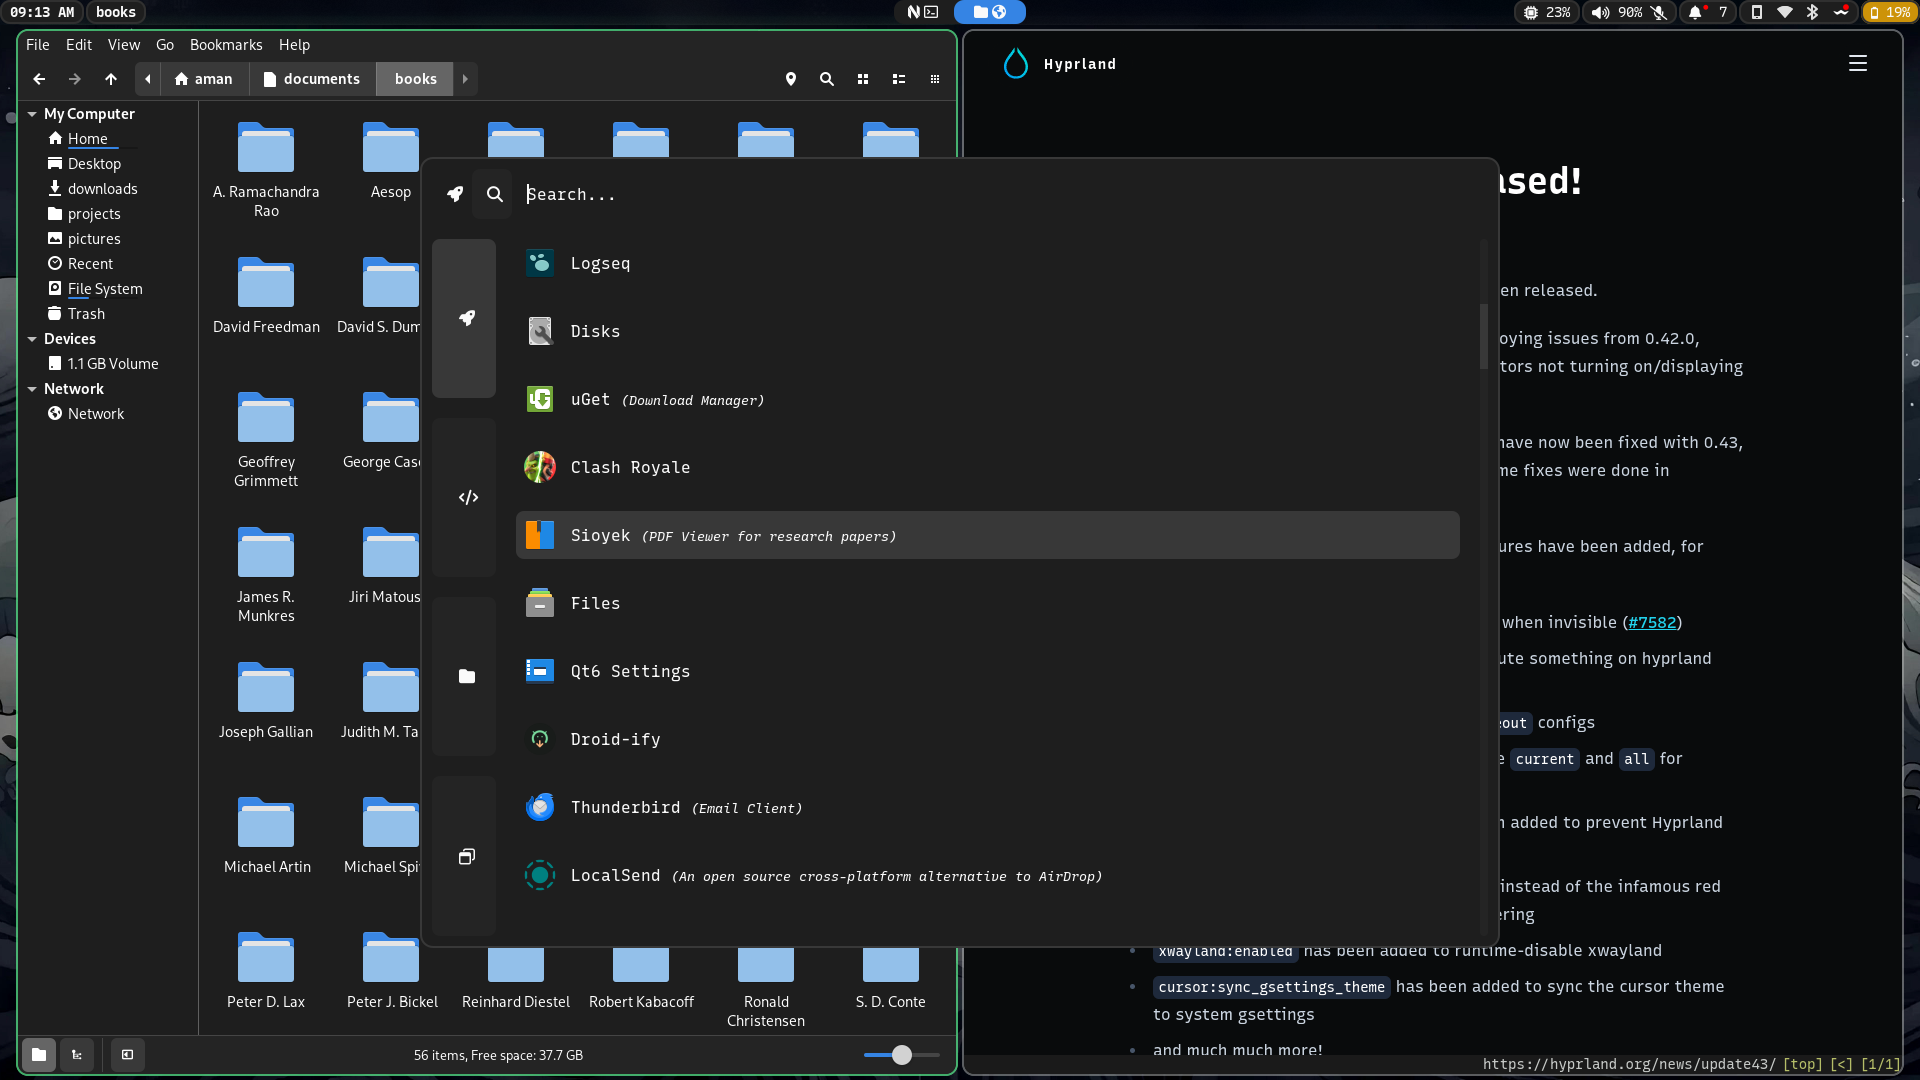Viewport: 1920px width, 1080px height.
Task: Select the books path segment
Action: [415, 79]
